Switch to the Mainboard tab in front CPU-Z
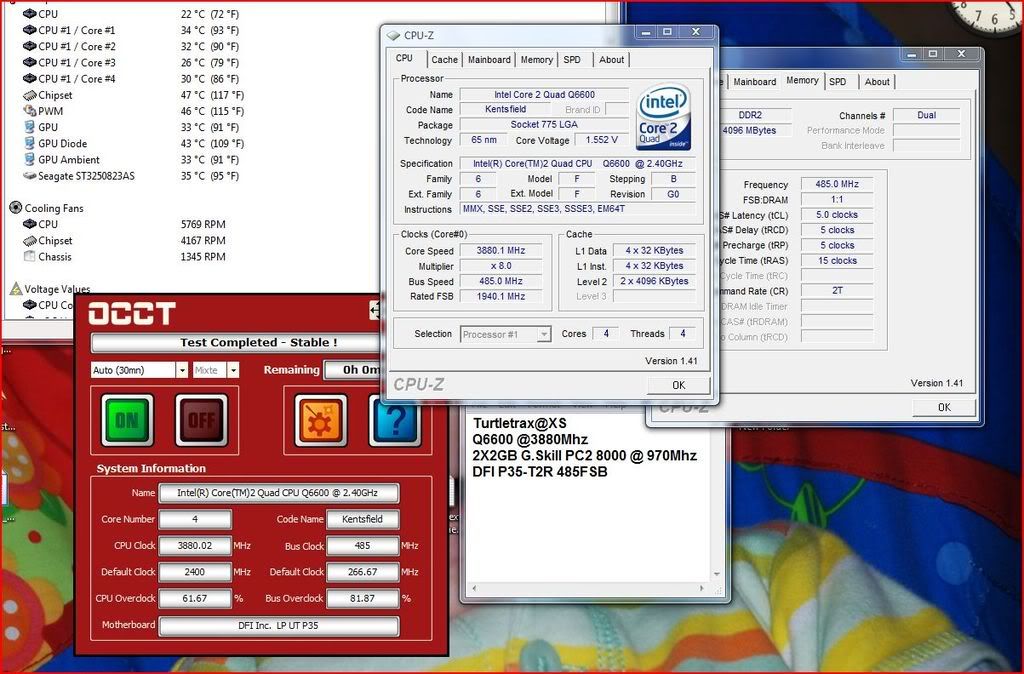This screenshot has height=674, width=1024. click(489, 59)
